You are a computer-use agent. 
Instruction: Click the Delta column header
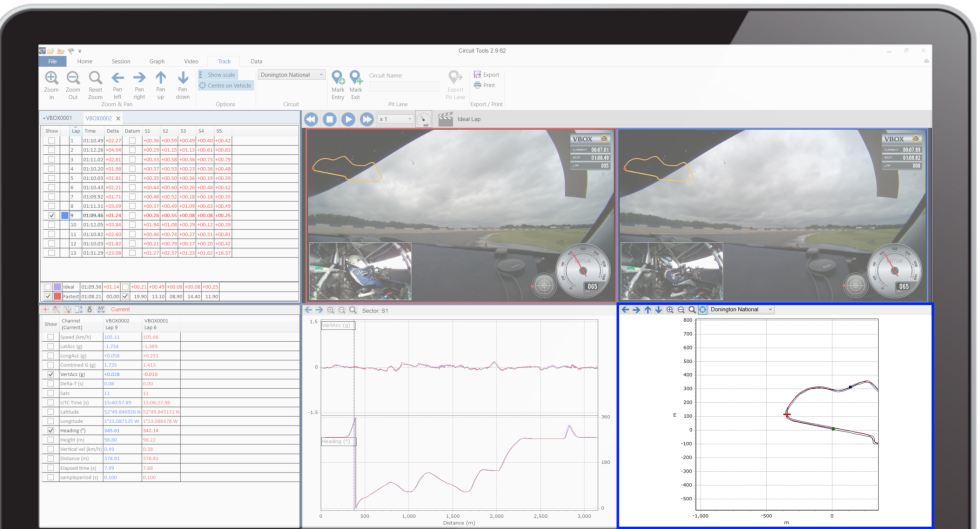click(x=112, y=131)
